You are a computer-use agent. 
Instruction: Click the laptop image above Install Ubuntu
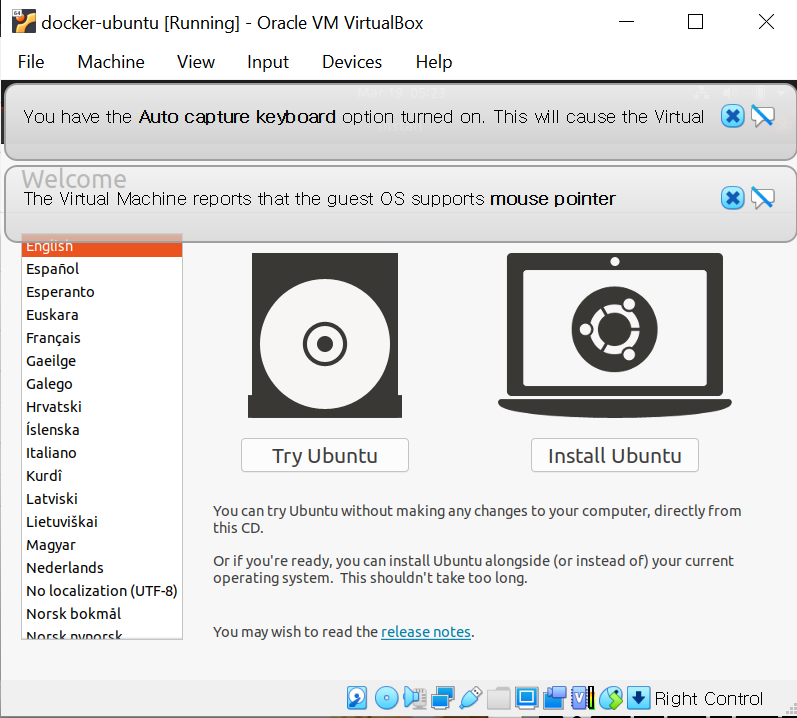point(615,335)
